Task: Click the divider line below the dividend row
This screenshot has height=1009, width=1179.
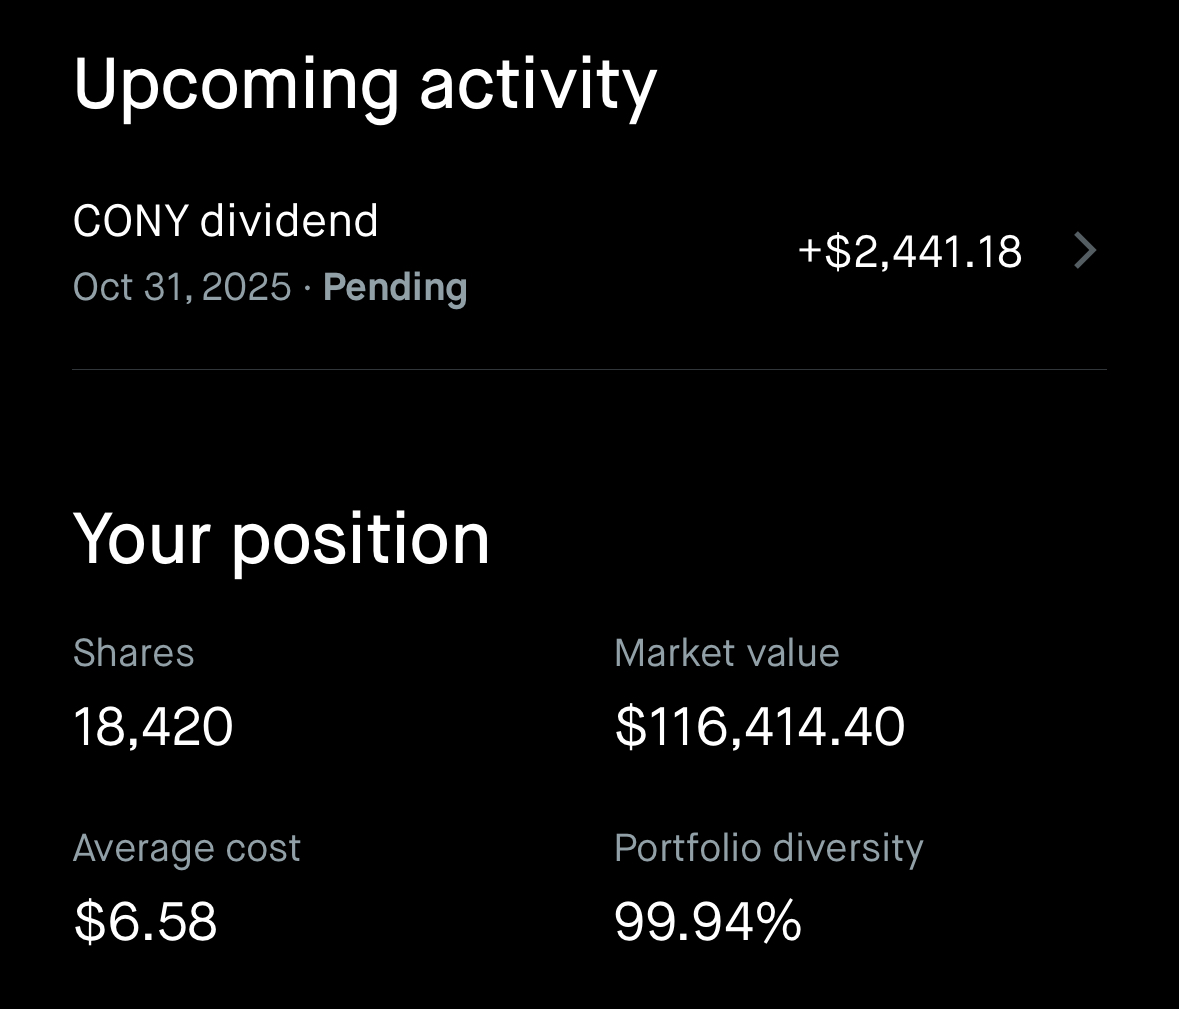Action: pos(589,370)
